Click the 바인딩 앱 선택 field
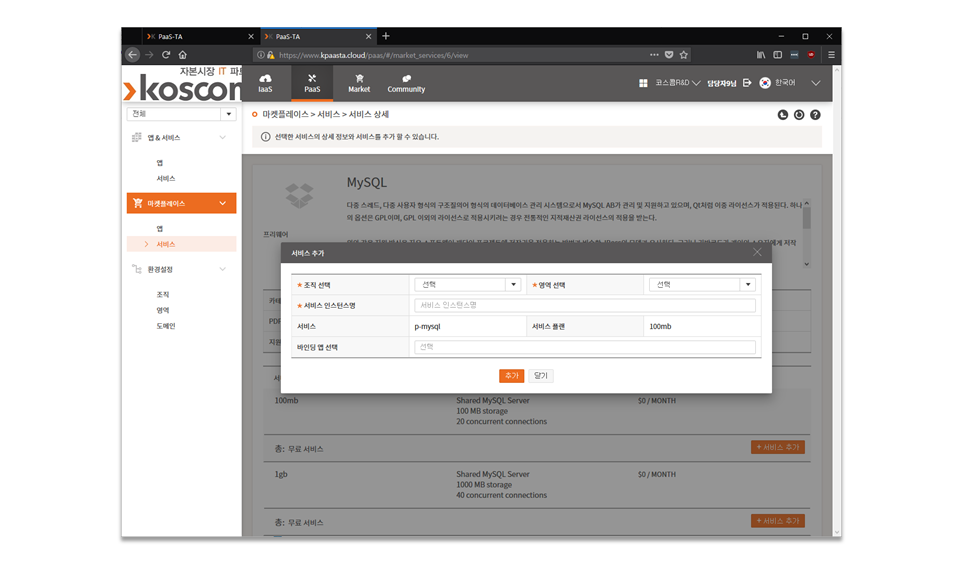The width and height of the screenshot is (962, 564). (x=585, y=347)
